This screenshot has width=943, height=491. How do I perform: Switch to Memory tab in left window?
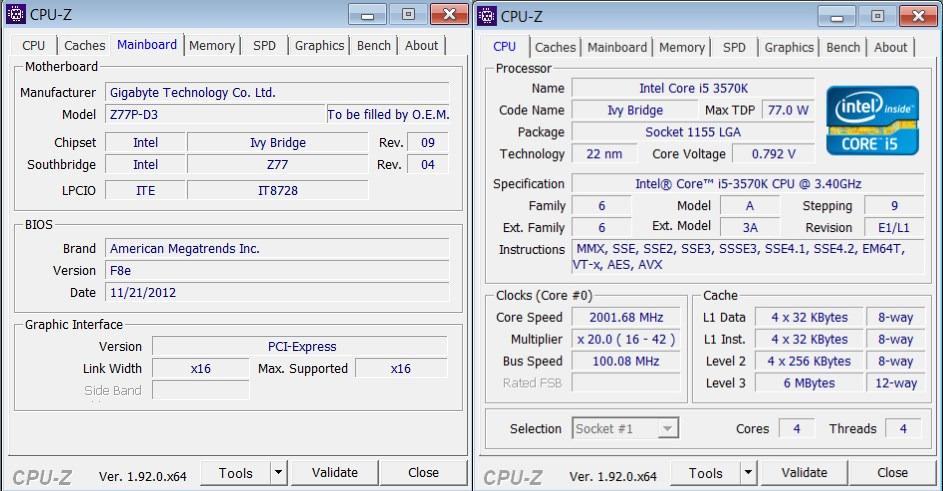coord(212,46)
